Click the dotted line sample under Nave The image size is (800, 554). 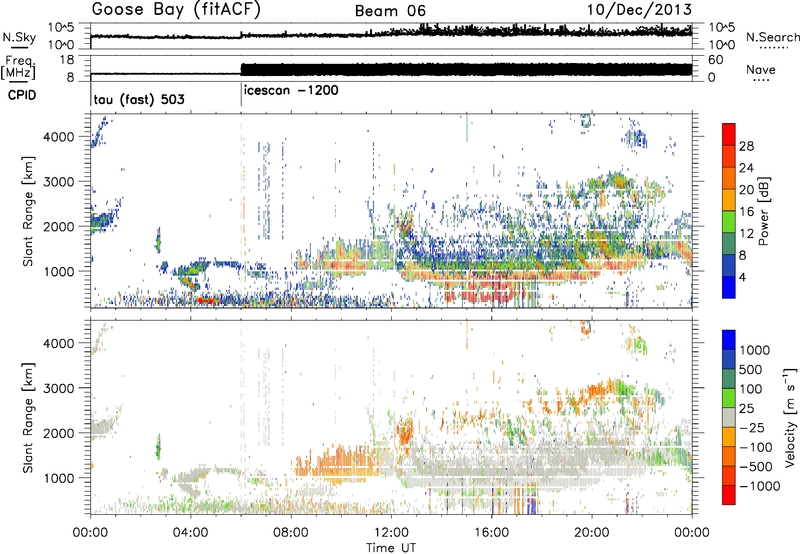pos(761,81)
